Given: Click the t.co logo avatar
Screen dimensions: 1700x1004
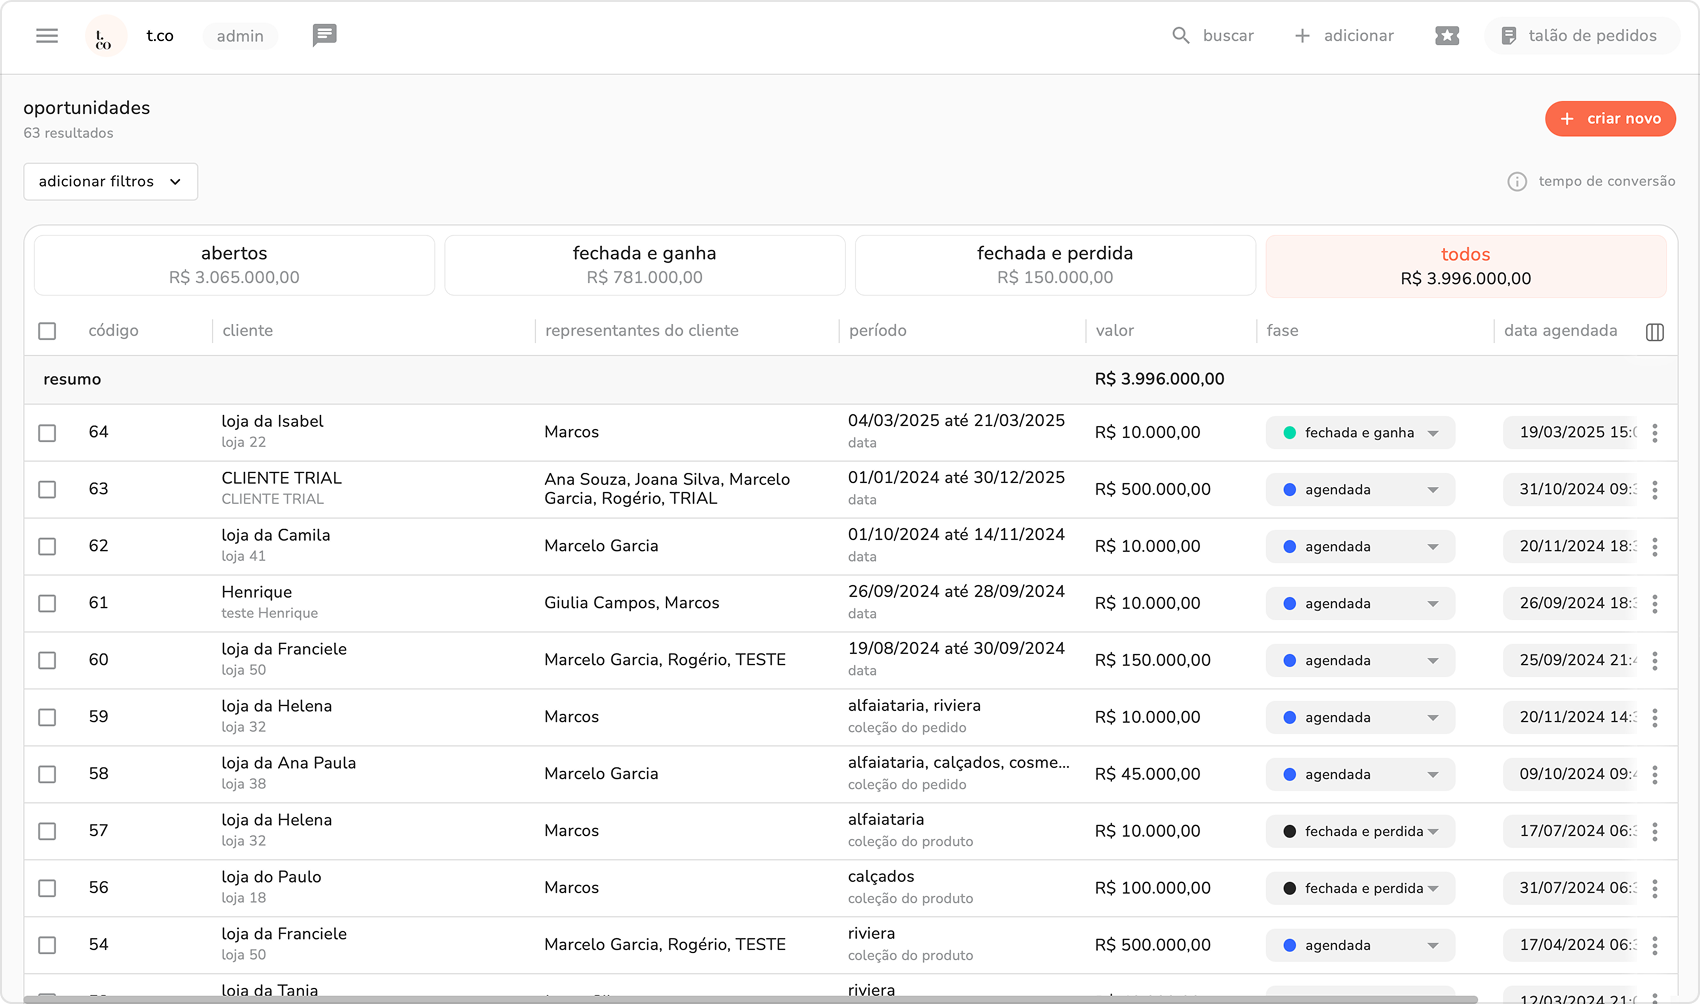Looking at the screenshot, I should pos(104,37).
